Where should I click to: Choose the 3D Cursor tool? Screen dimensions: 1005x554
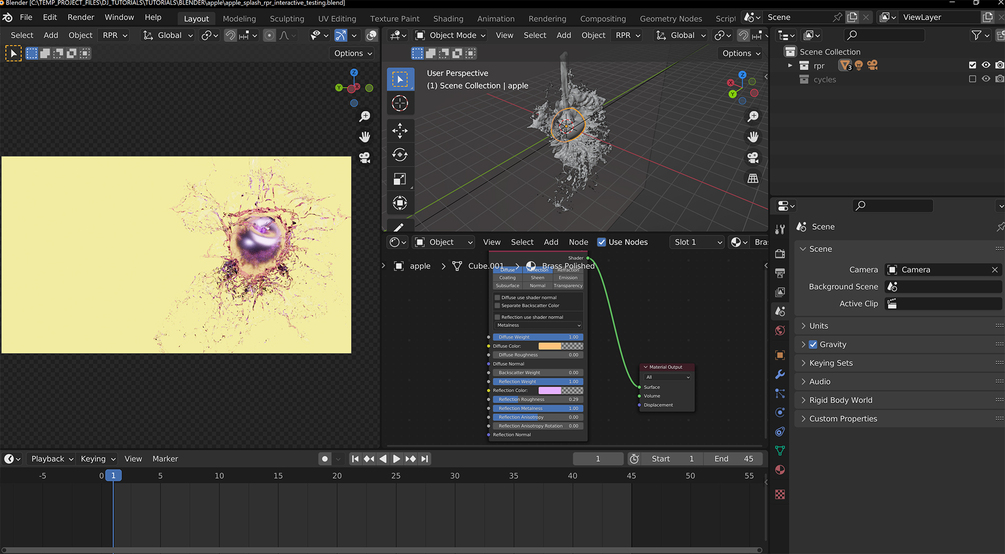[400, 104]
